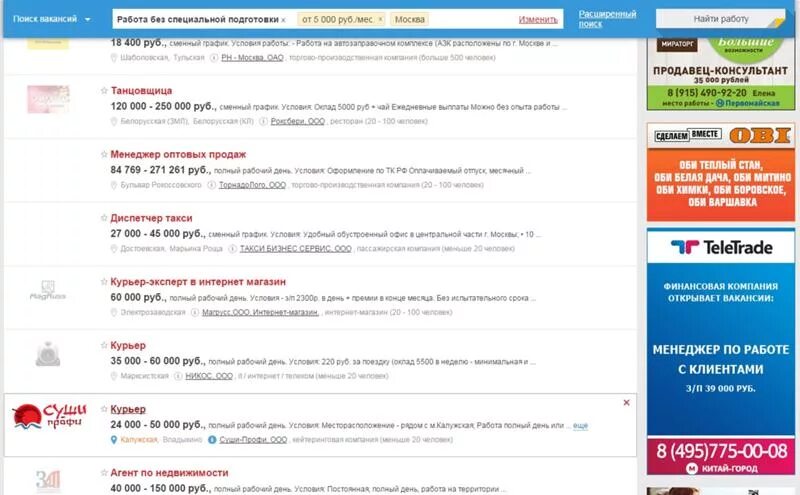Open the Рокбери, ООО company link
Screen dimensions: 800x495
(297, 121)
